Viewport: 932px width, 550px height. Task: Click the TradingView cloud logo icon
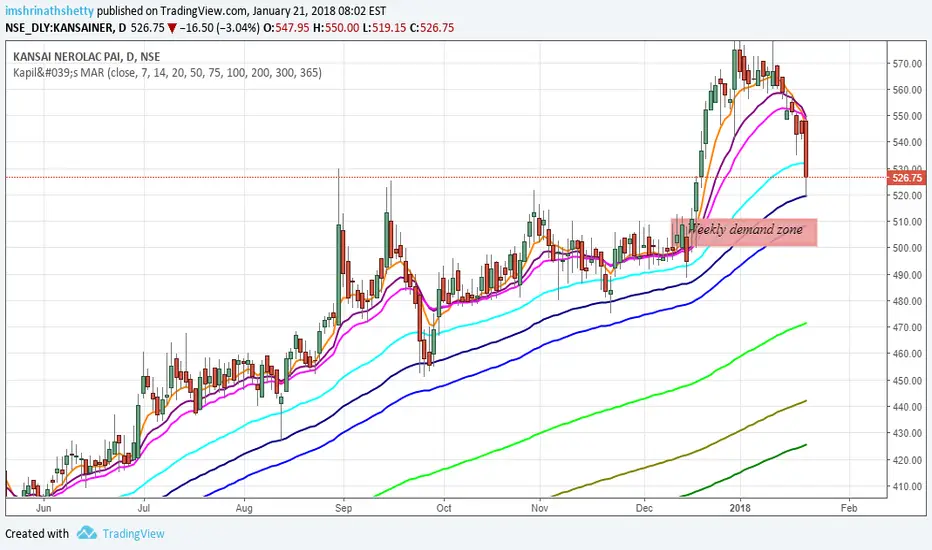point(87,532)
